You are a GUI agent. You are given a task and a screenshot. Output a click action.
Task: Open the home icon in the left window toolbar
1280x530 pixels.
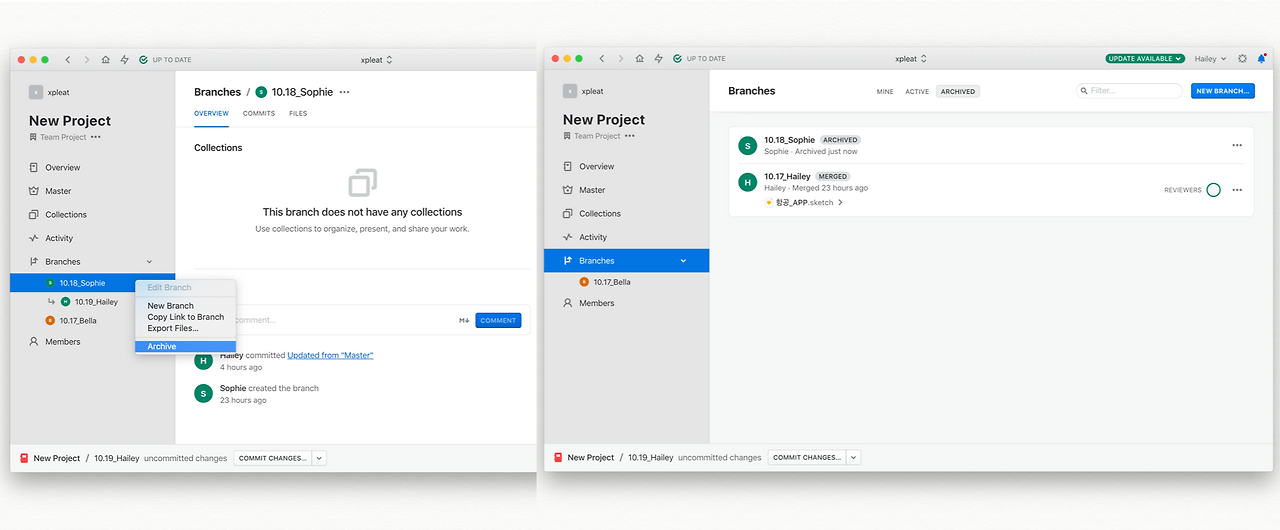(106, 60)
